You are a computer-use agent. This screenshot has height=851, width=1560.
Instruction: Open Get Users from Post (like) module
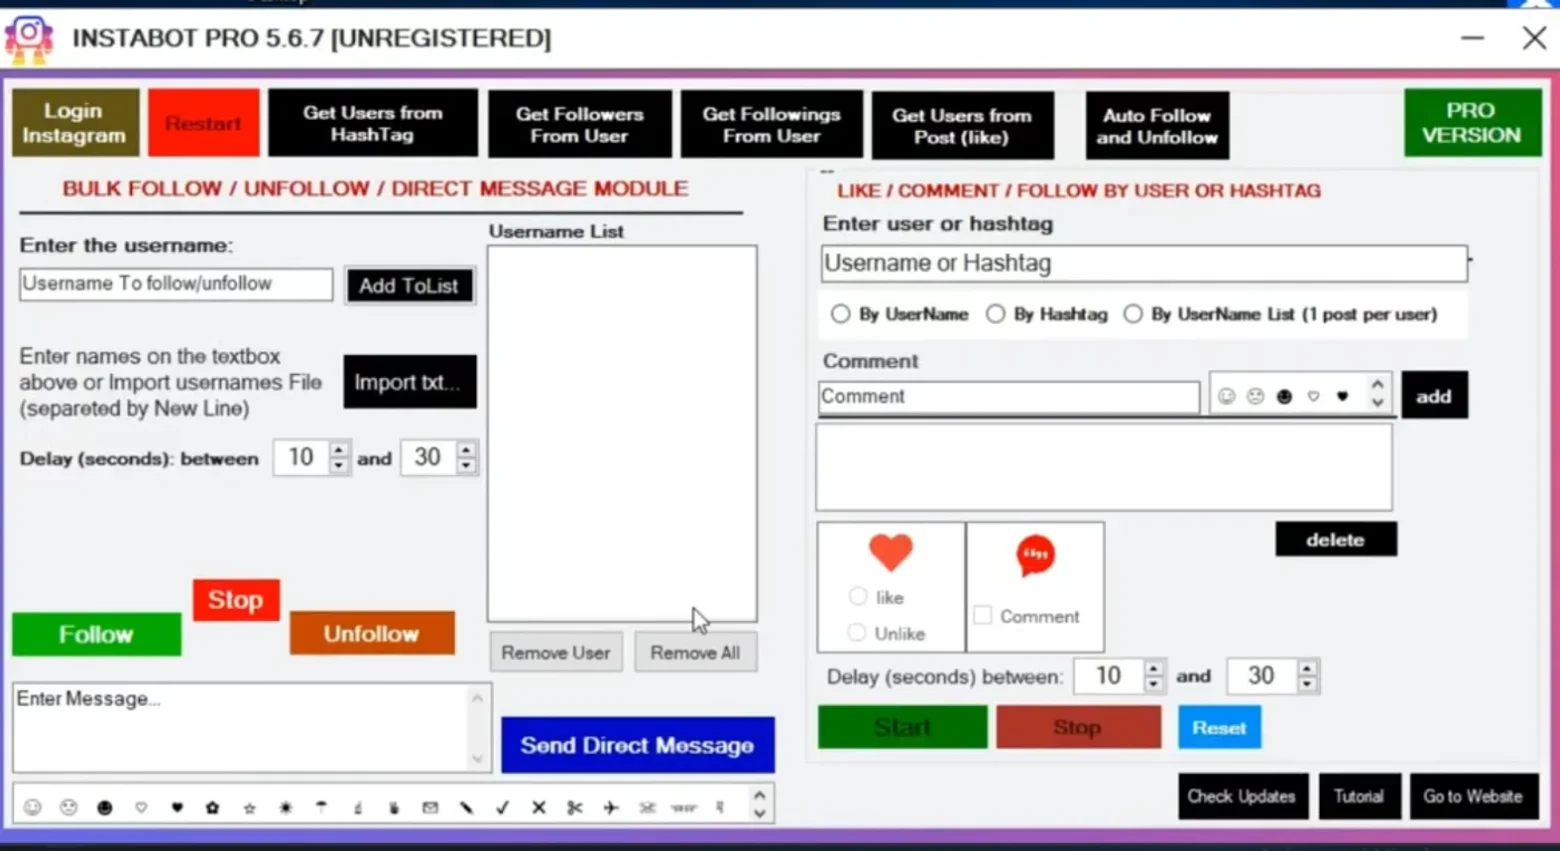coord(962,125)
